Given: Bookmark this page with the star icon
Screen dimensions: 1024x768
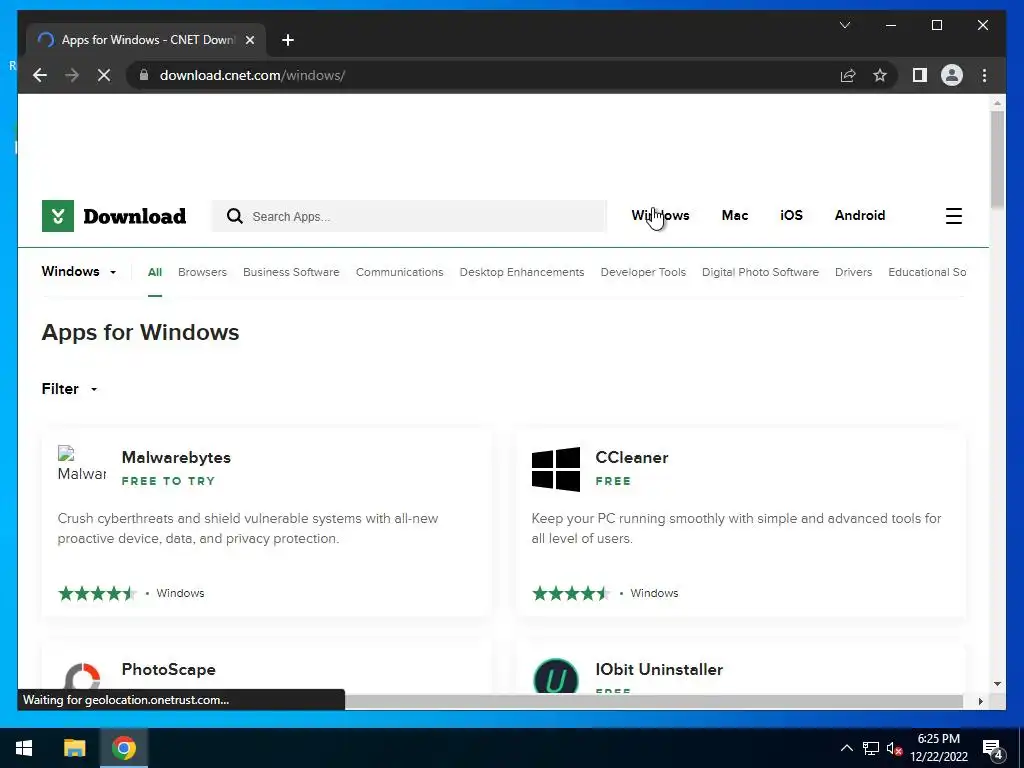Looking at the screenshot, I should point(880,75).
